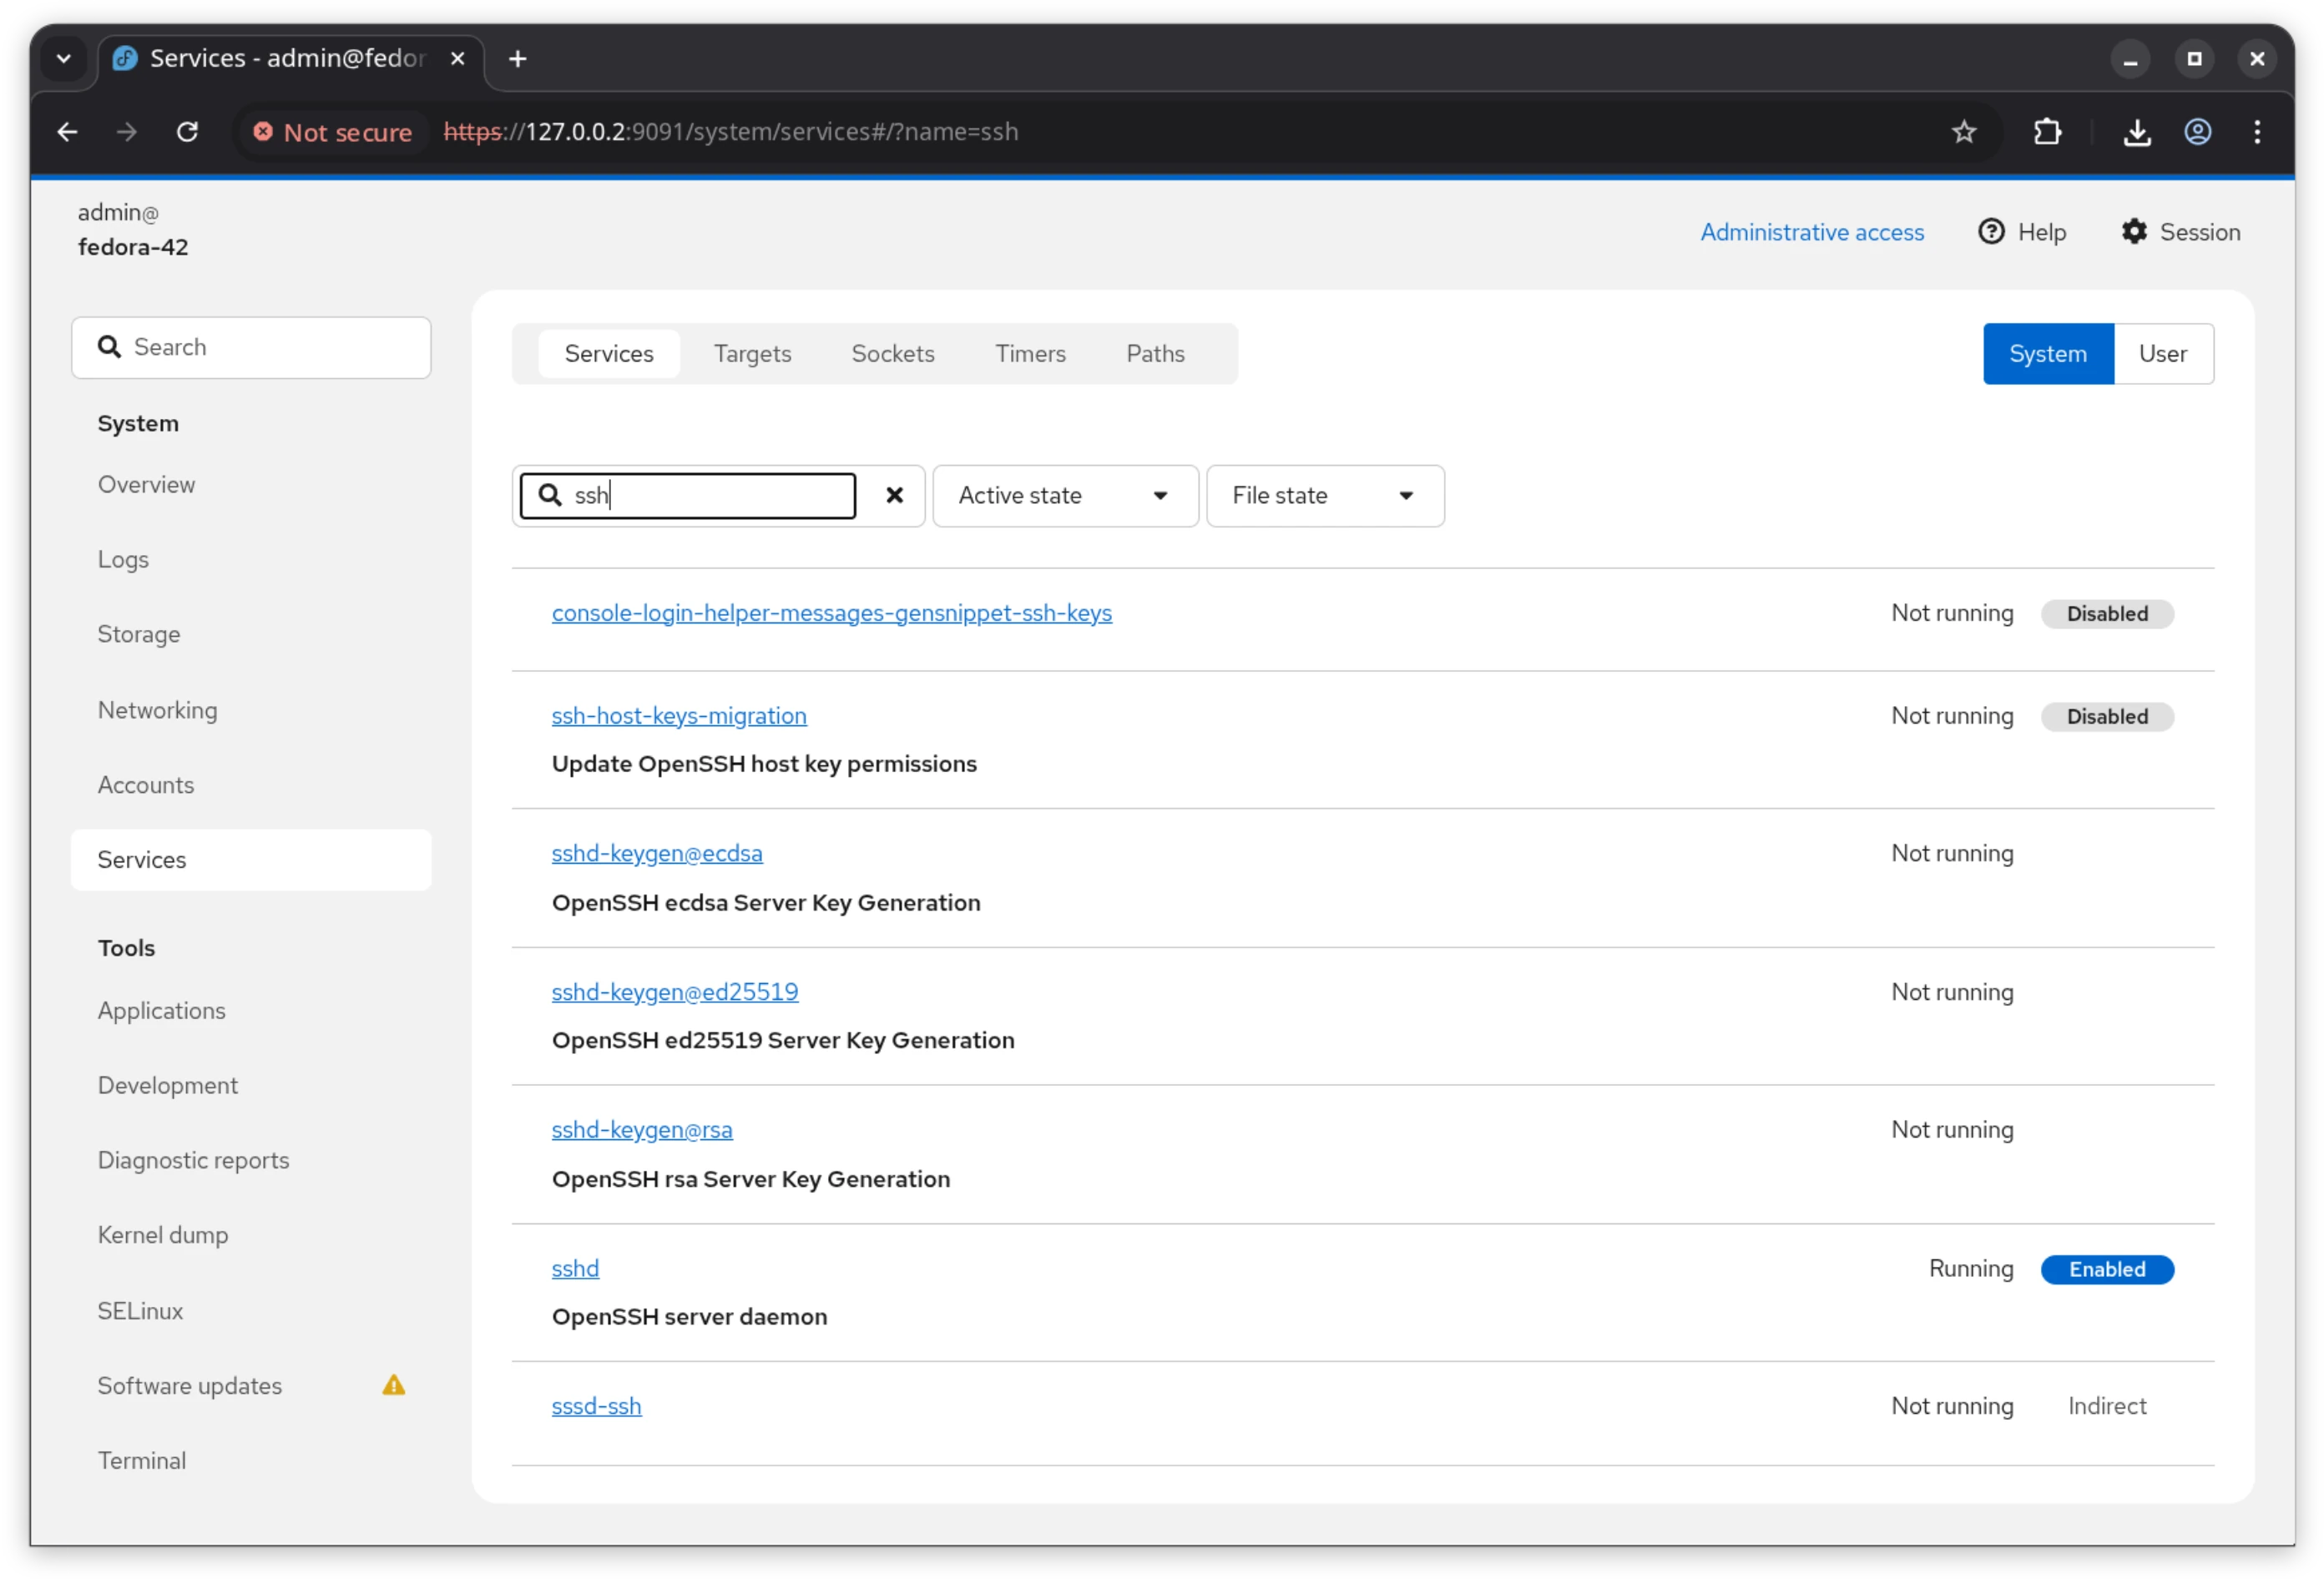Click the browser back arrow
Viewport: 2324px width, 1579px height.
click(67, 131)
